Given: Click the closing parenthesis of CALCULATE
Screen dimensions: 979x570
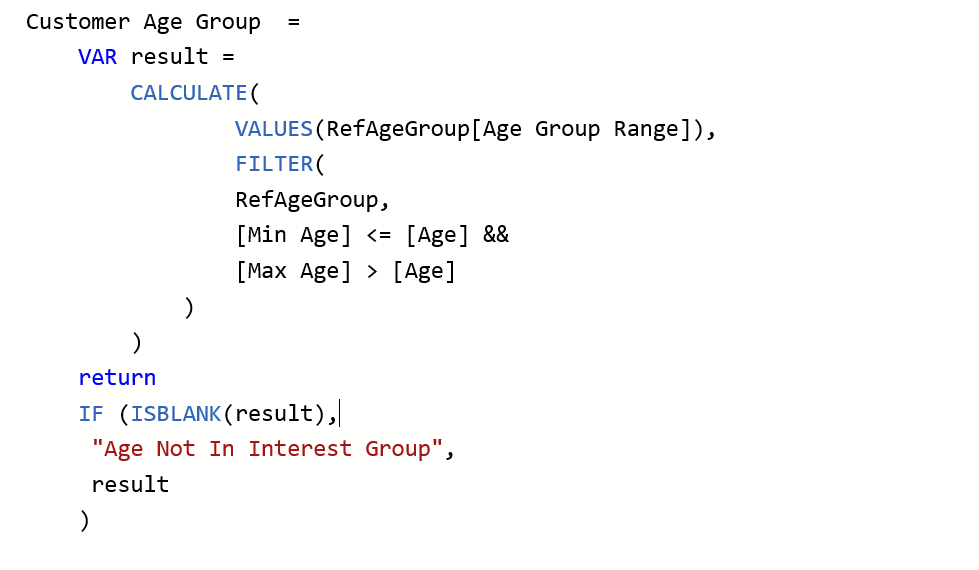Looking at the screenshot, I should [137, 343].
